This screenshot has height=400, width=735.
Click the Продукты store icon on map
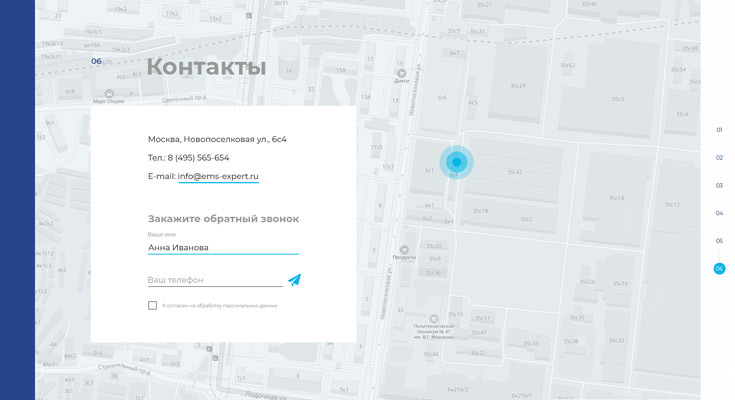pyautogui.click(x=404, y=250)
